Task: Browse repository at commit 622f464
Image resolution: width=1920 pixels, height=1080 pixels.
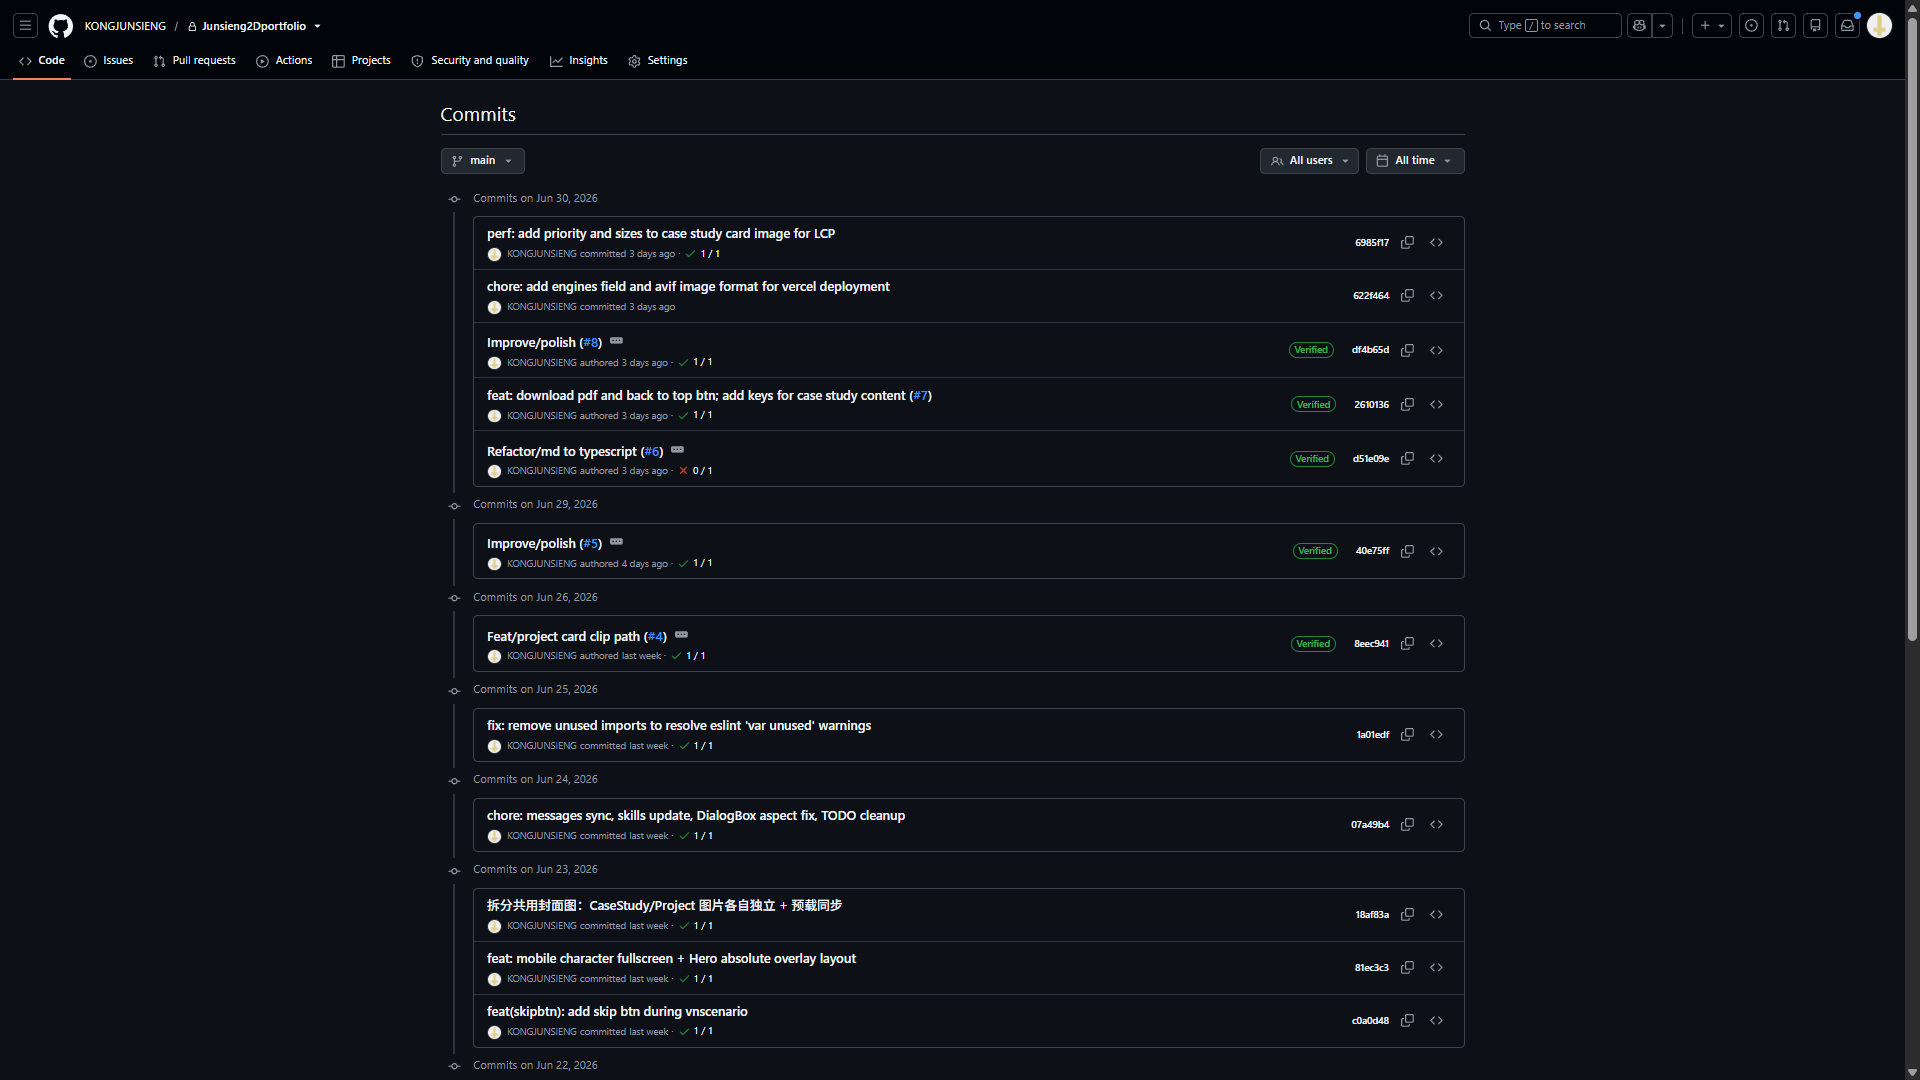Action: pyautogui.click(x=1436, y=296)
